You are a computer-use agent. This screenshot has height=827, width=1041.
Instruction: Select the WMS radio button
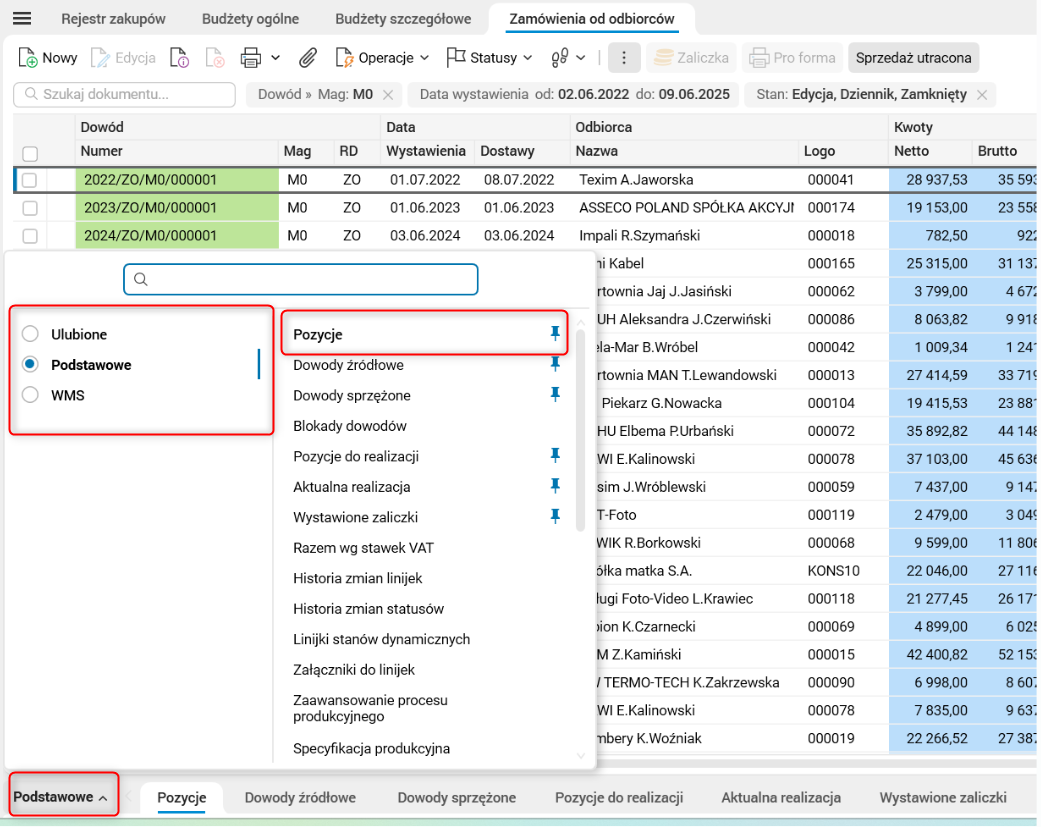pos(30,395)
